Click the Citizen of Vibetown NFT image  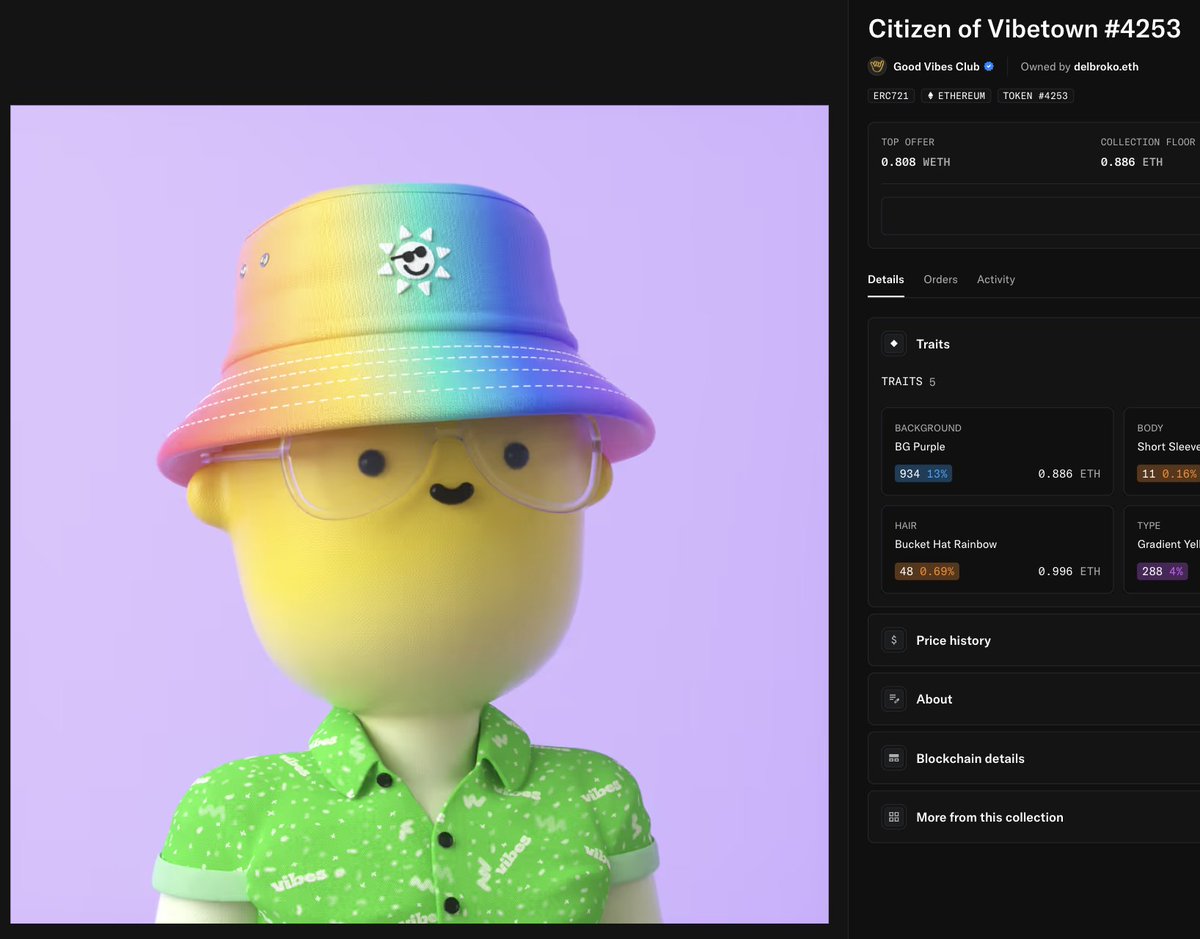click(x=419, y=514)
